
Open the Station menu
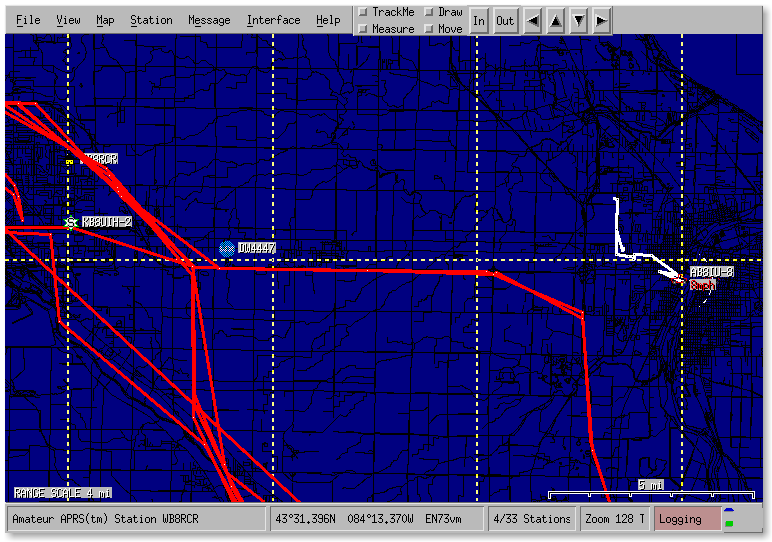point(151,20)
